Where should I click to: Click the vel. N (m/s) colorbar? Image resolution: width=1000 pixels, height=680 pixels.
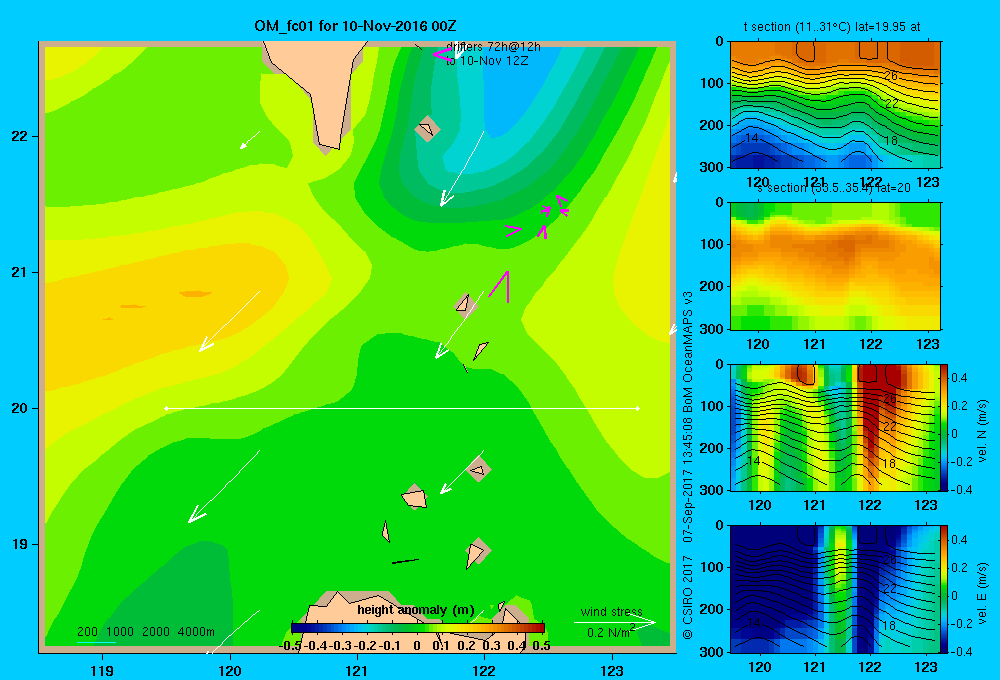point(944,427)
